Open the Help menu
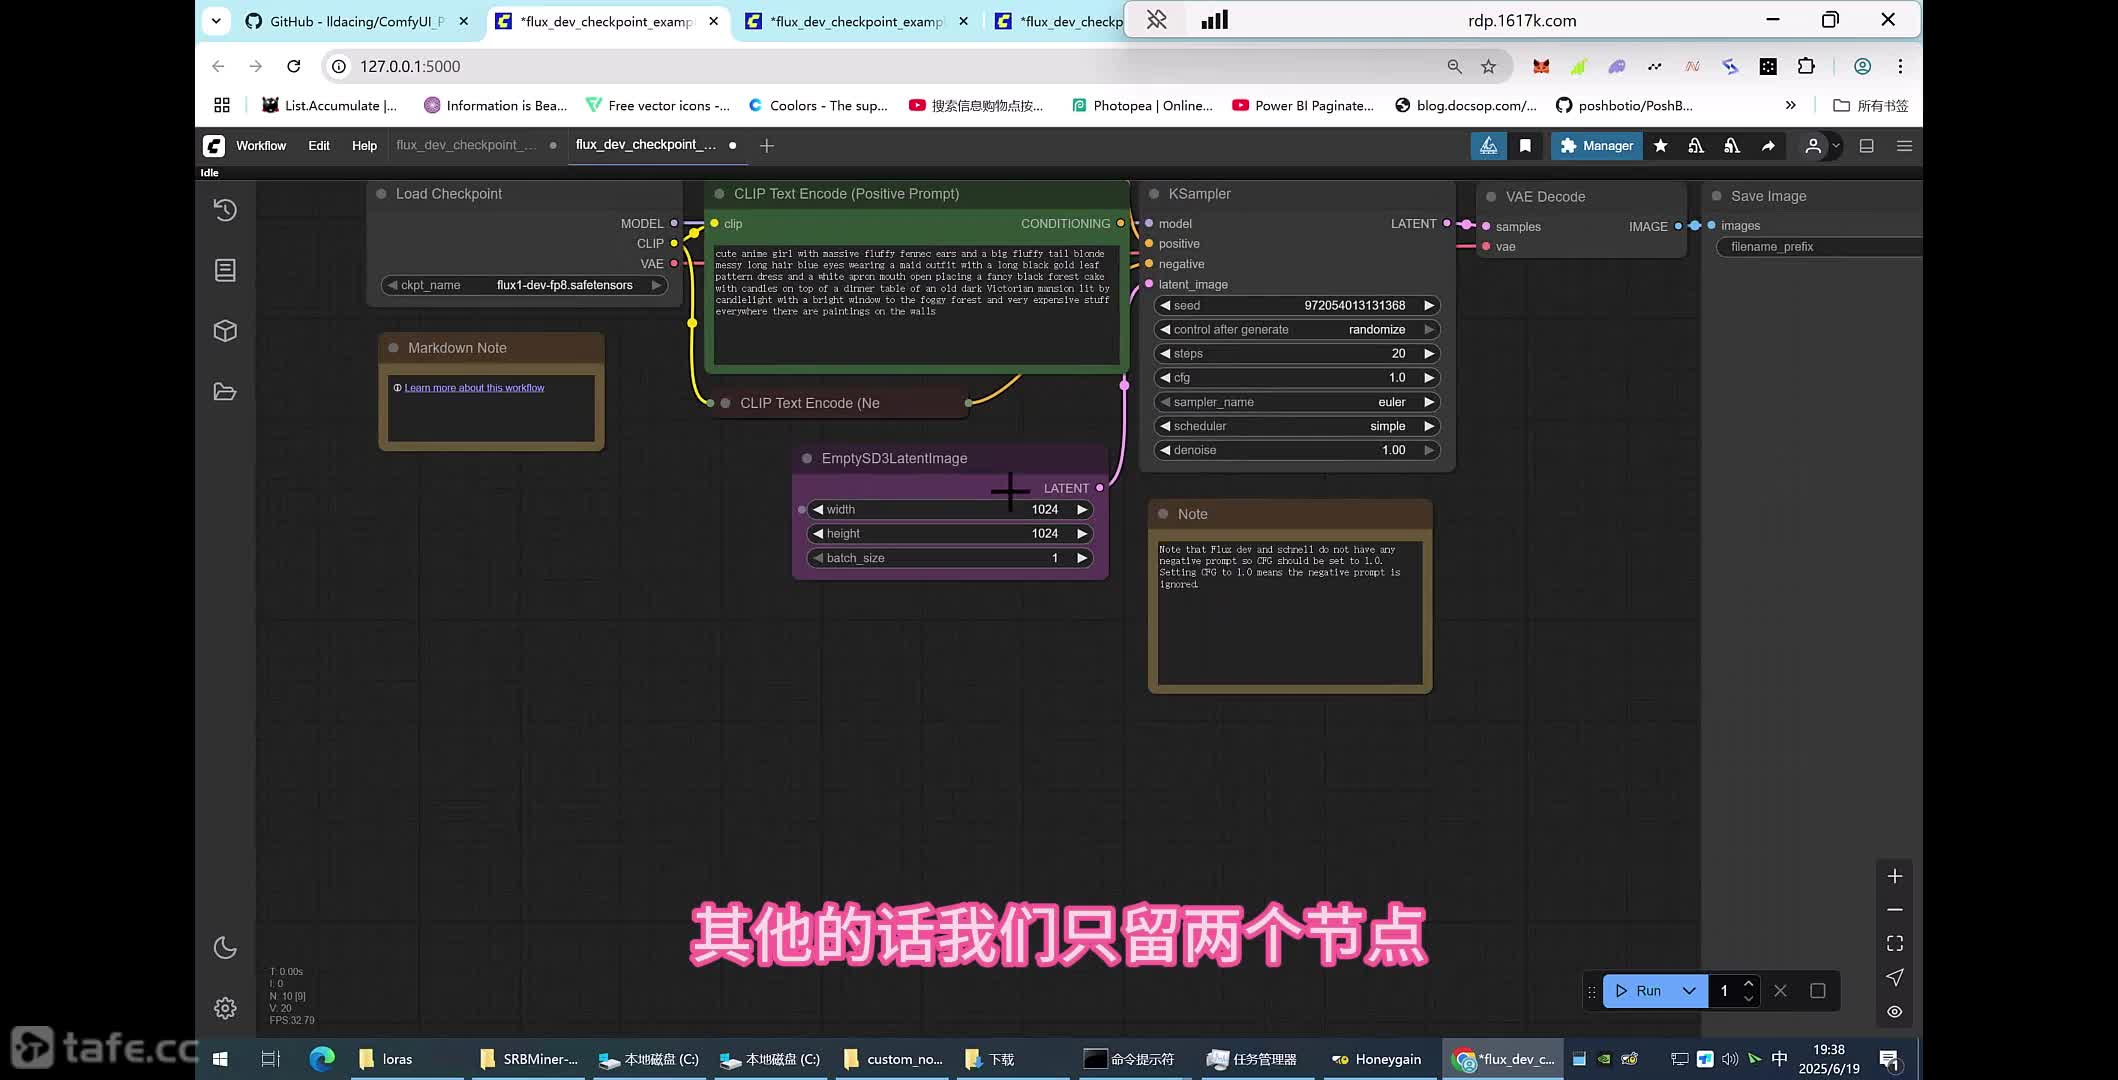 [x=364, y=146]
